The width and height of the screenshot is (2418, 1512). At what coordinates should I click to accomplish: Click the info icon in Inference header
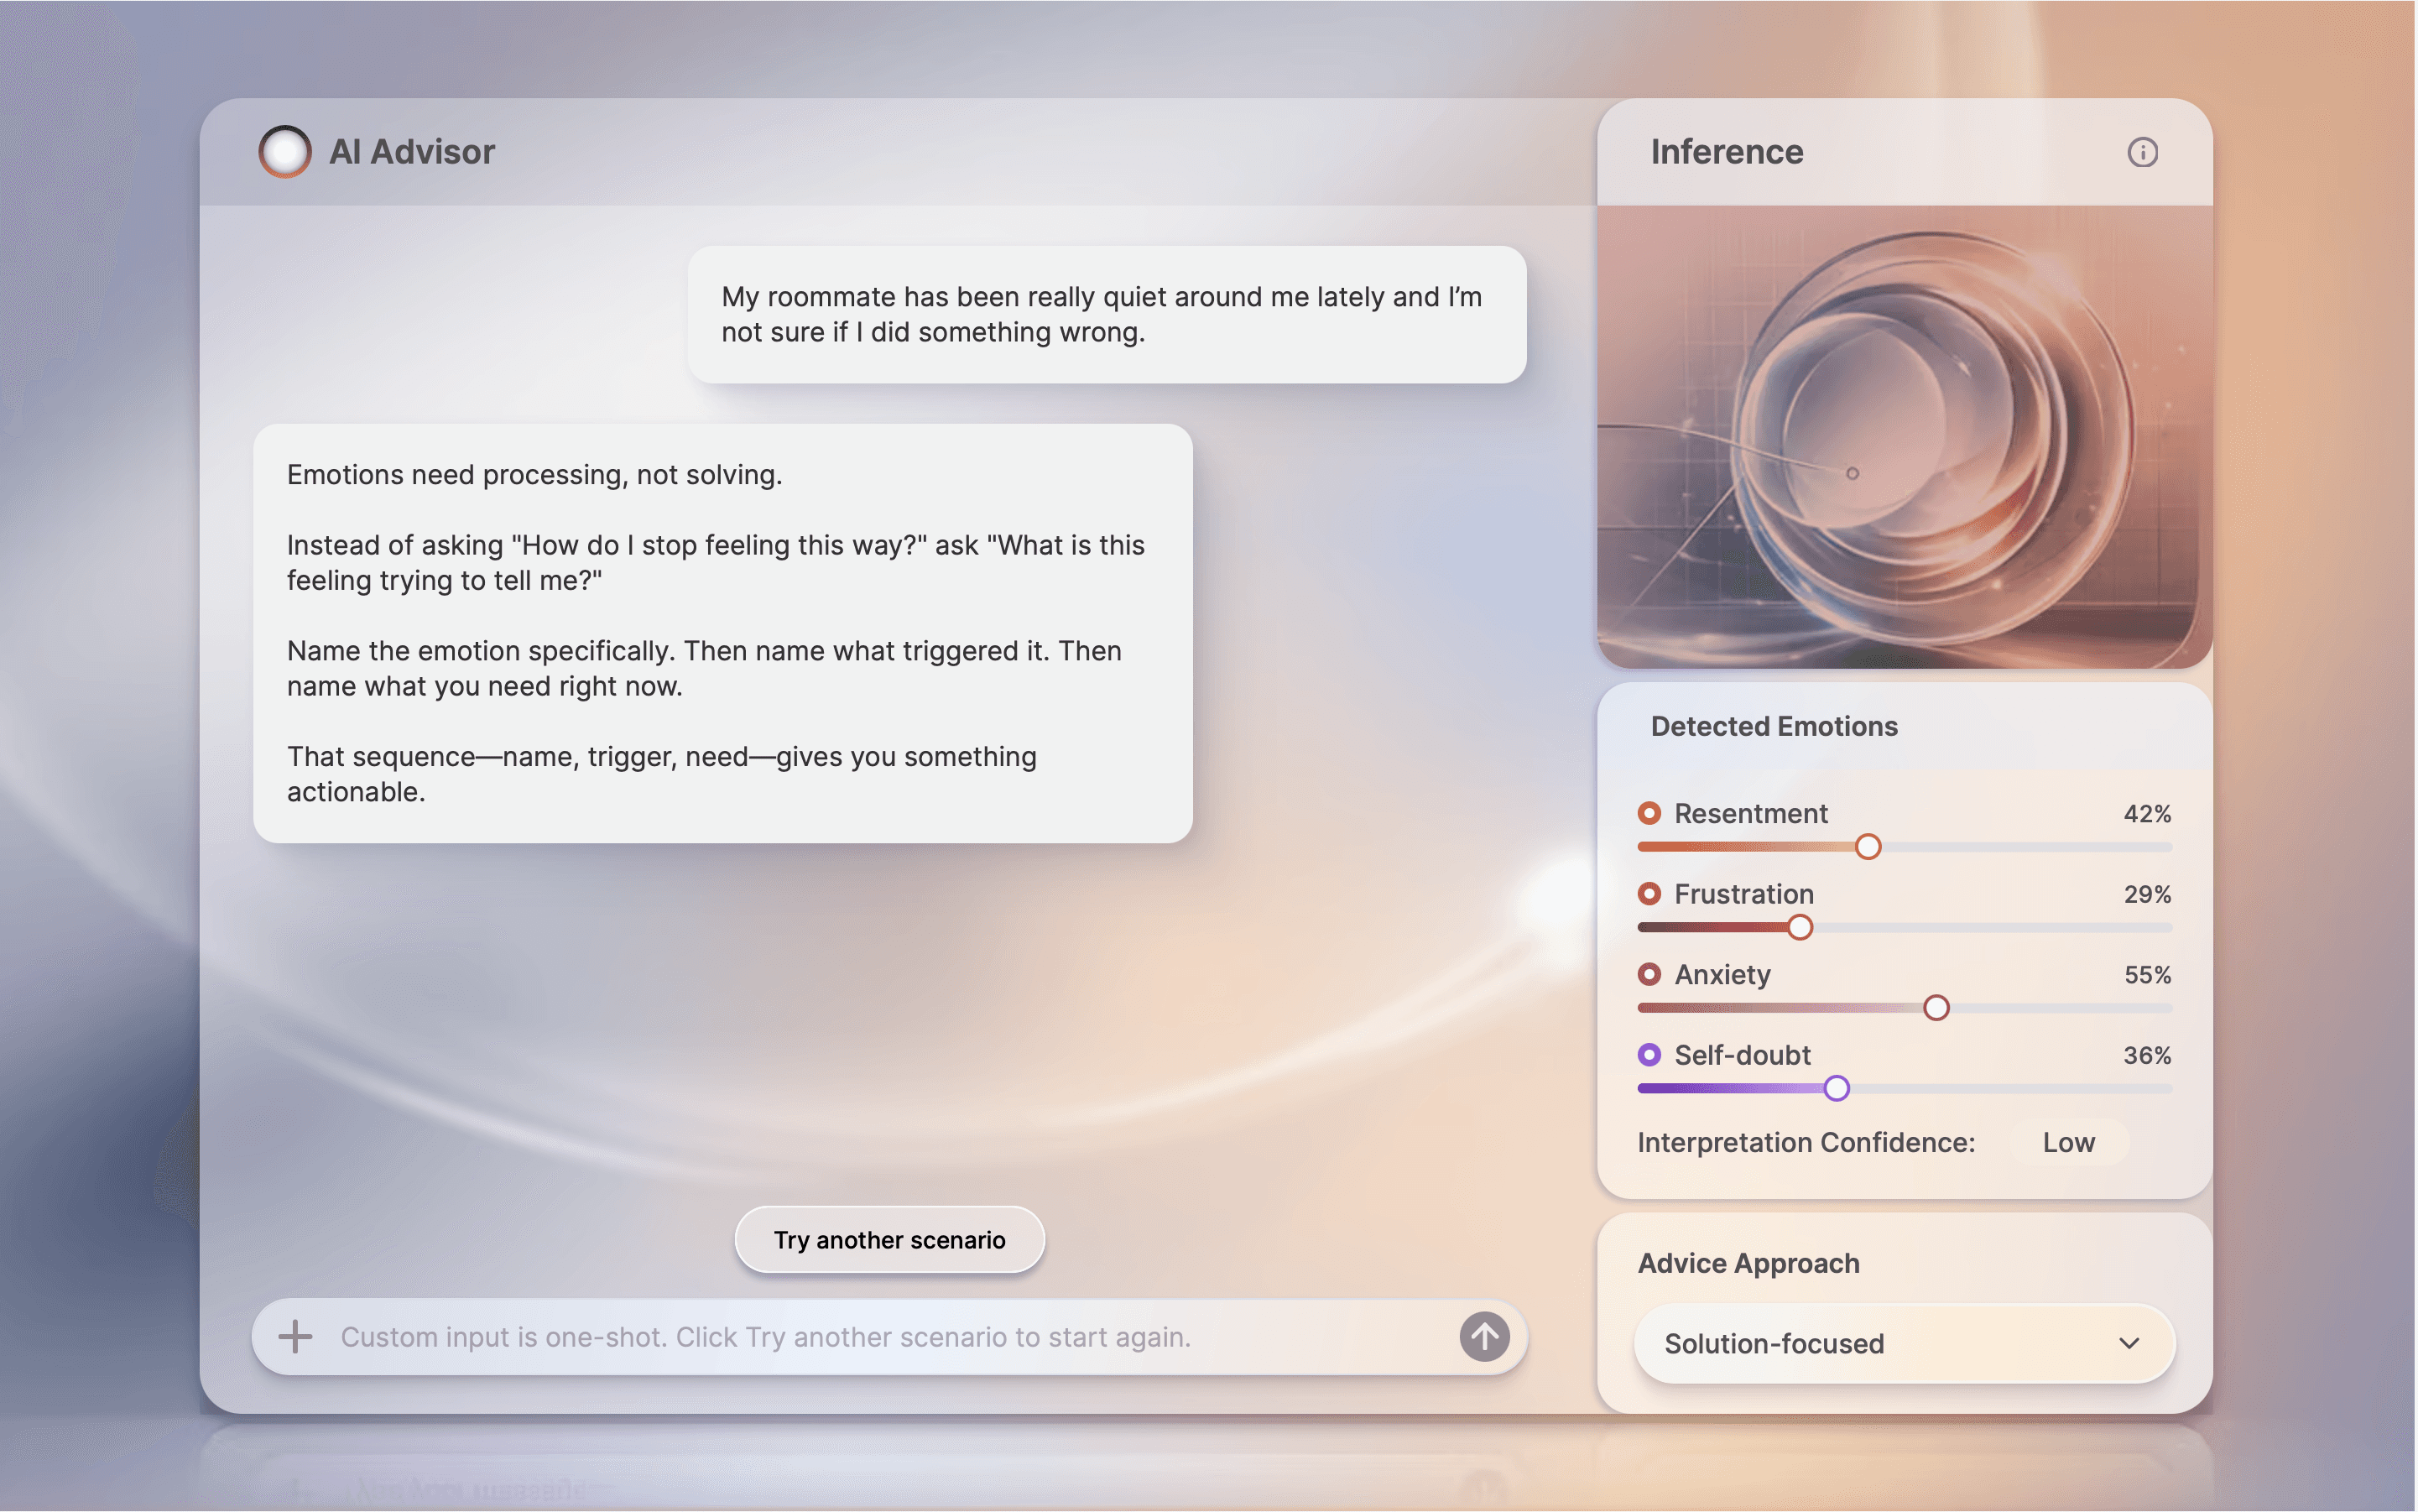tap(2141, 152)
